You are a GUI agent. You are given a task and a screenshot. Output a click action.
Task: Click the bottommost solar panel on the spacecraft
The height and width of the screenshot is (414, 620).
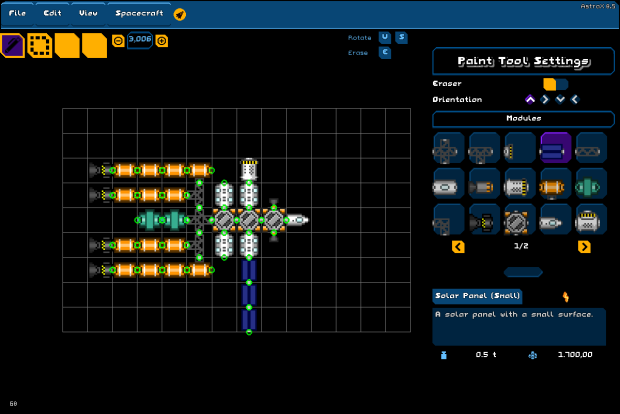click(x=249, y=319)
